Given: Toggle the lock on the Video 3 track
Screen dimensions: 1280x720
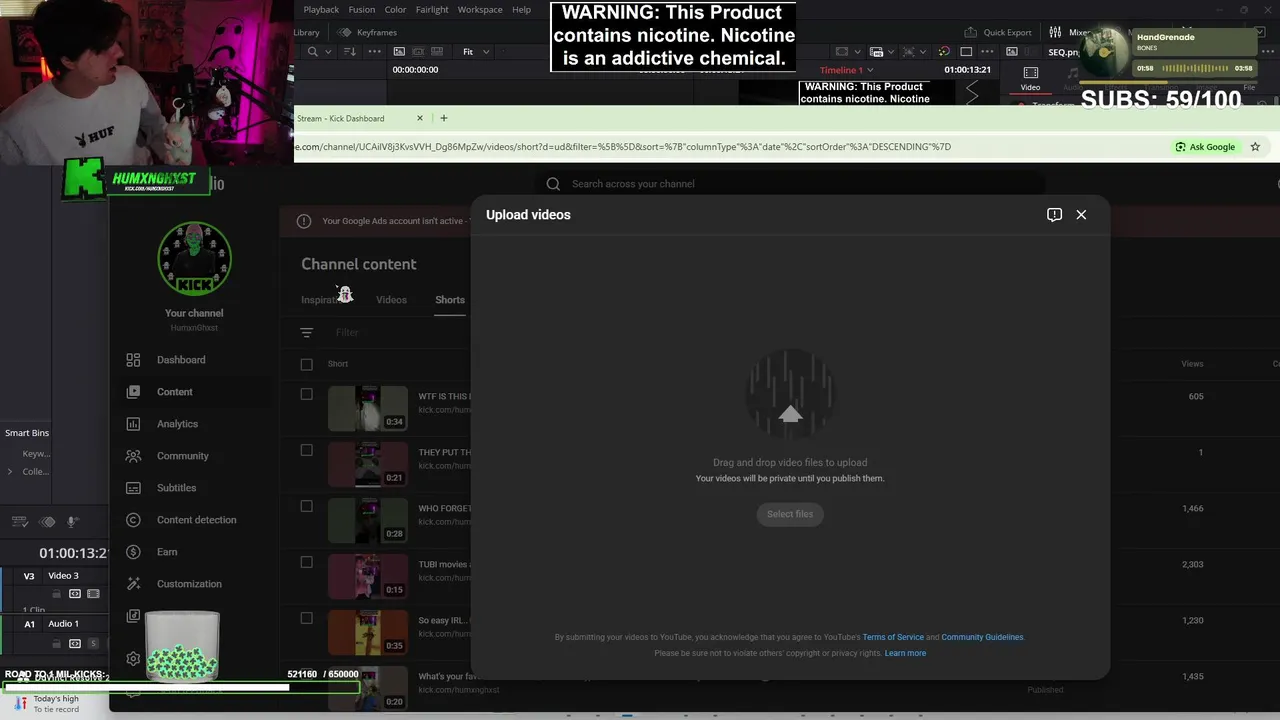Looking at the screenshot, I should 56,594.
